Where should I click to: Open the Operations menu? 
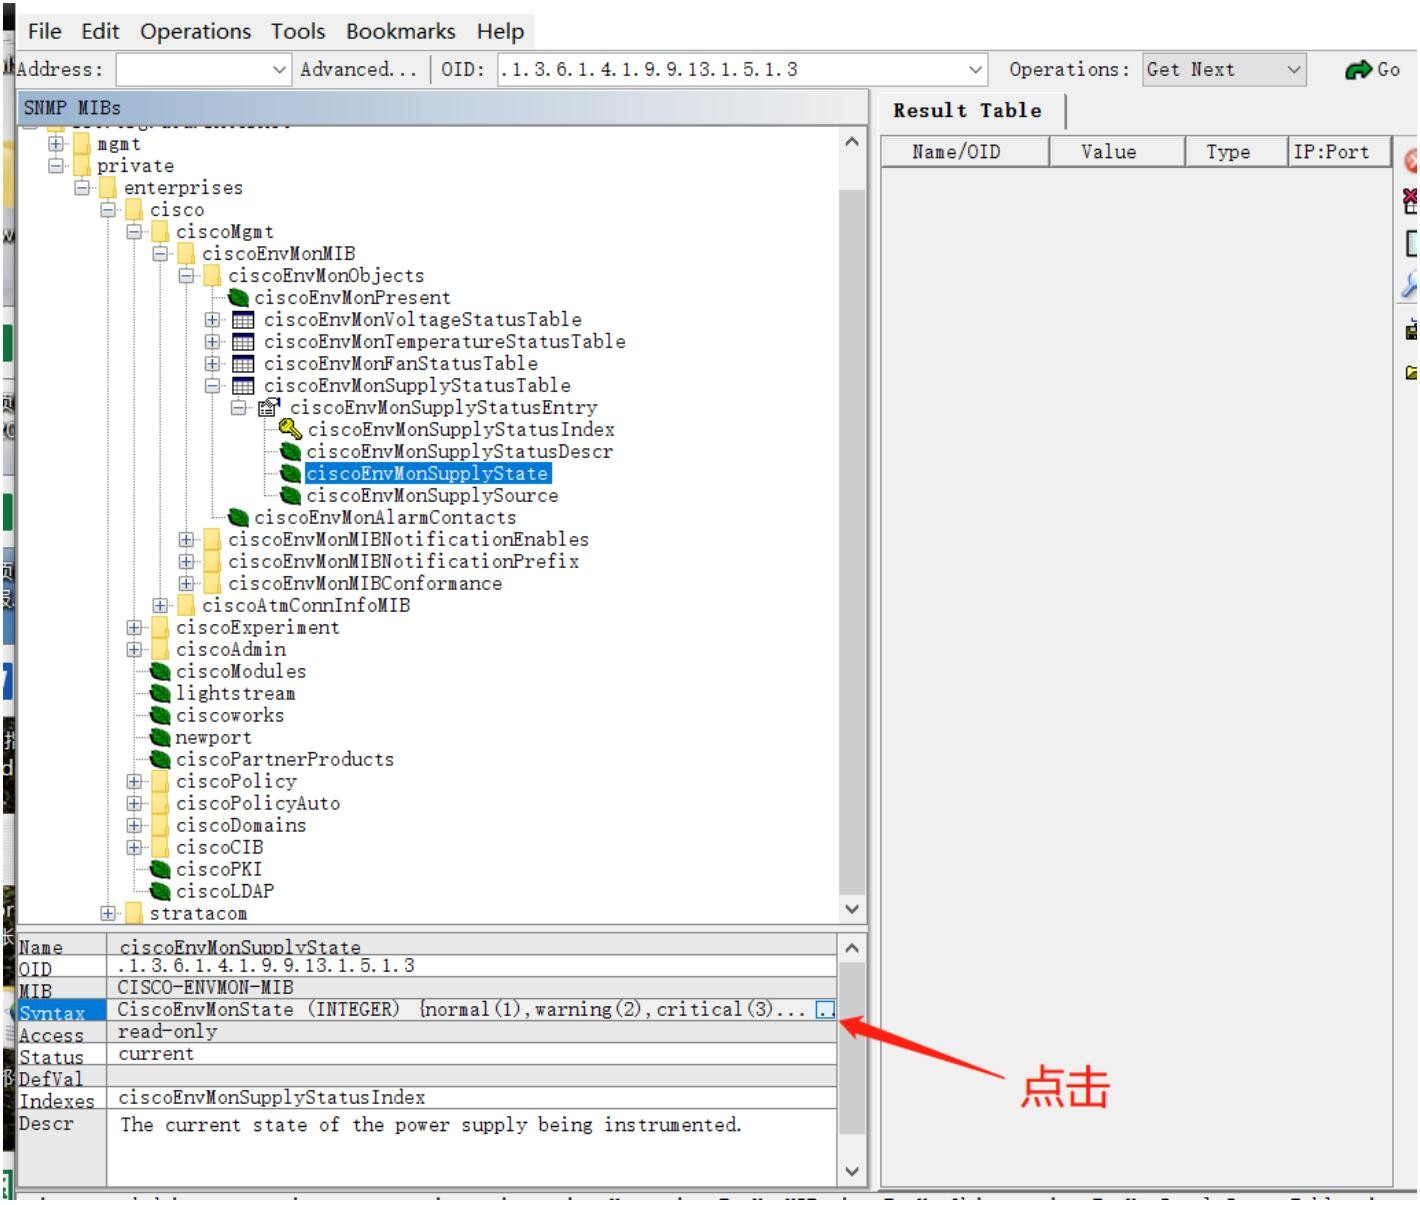[x=196, y=32]
